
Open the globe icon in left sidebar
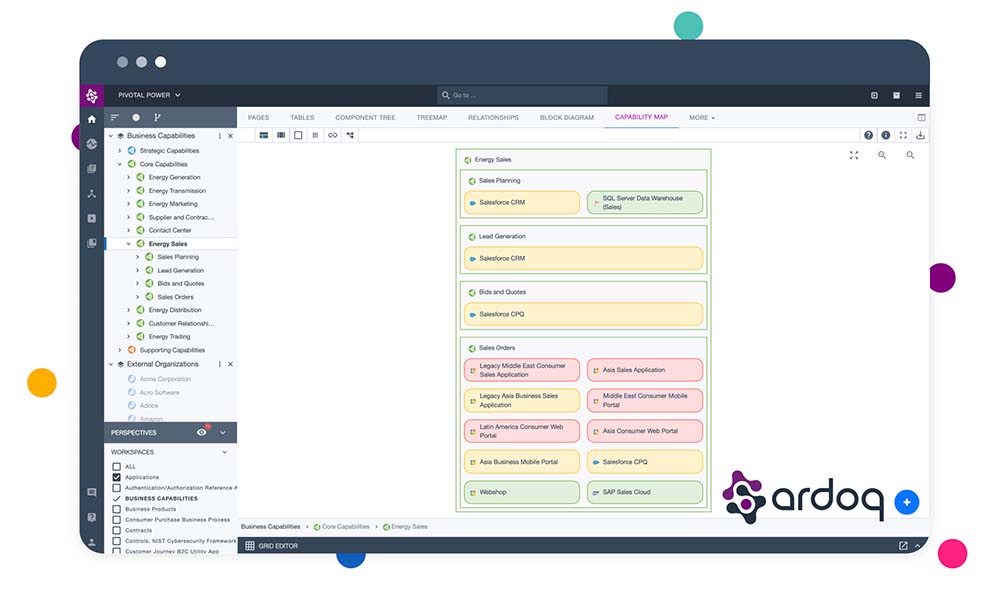click(92, 144)
